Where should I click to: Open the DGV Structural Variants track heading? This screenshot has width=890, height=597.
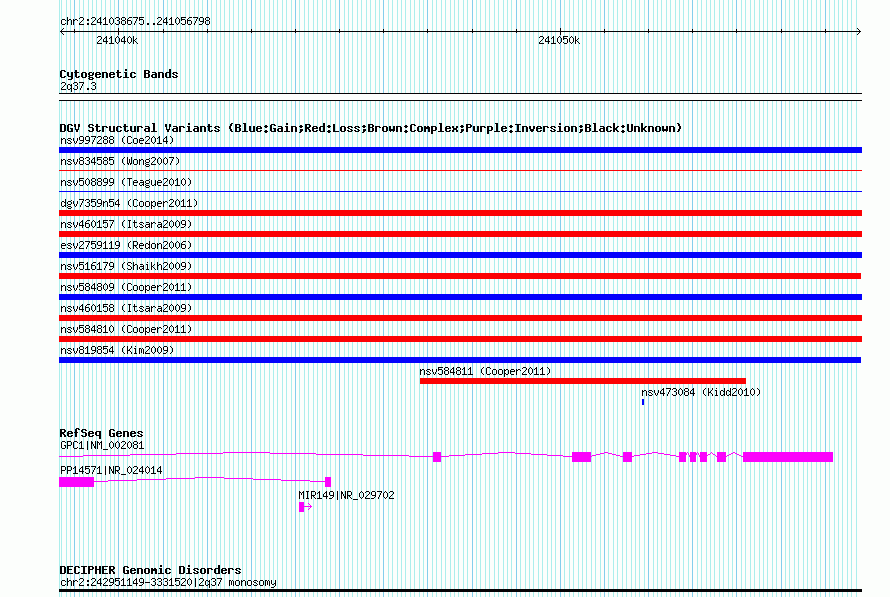coord(371,128)
